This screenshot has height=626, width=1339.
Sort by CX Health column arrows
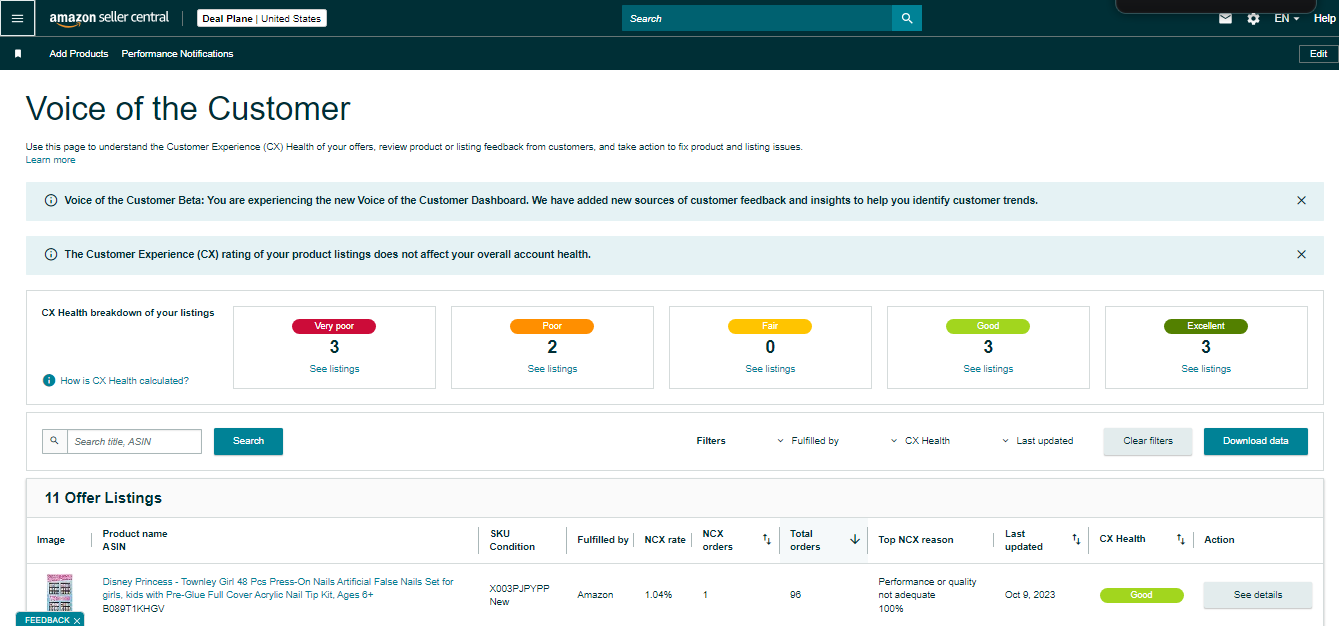tap(1180, 540)
